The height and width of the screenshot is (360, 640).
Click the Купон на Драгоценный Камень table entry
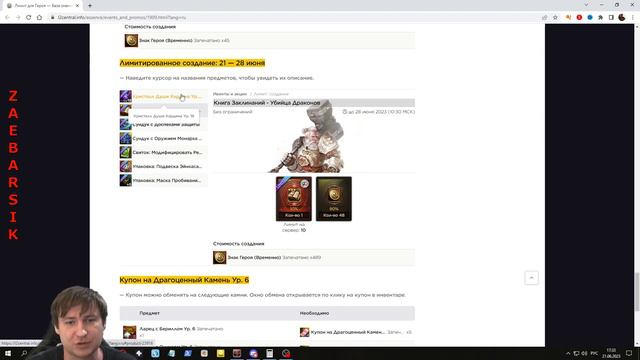[348, 332]
